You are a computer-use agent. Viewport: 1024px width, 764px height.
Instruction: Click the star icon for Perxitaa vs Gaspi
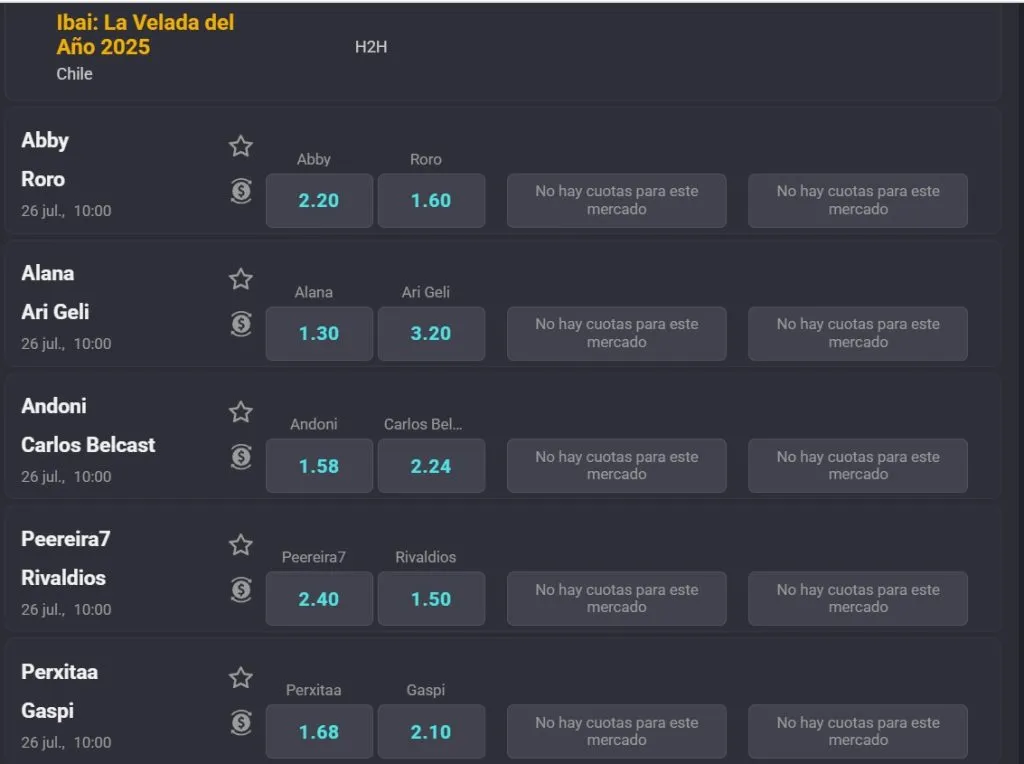pos(241,678)
